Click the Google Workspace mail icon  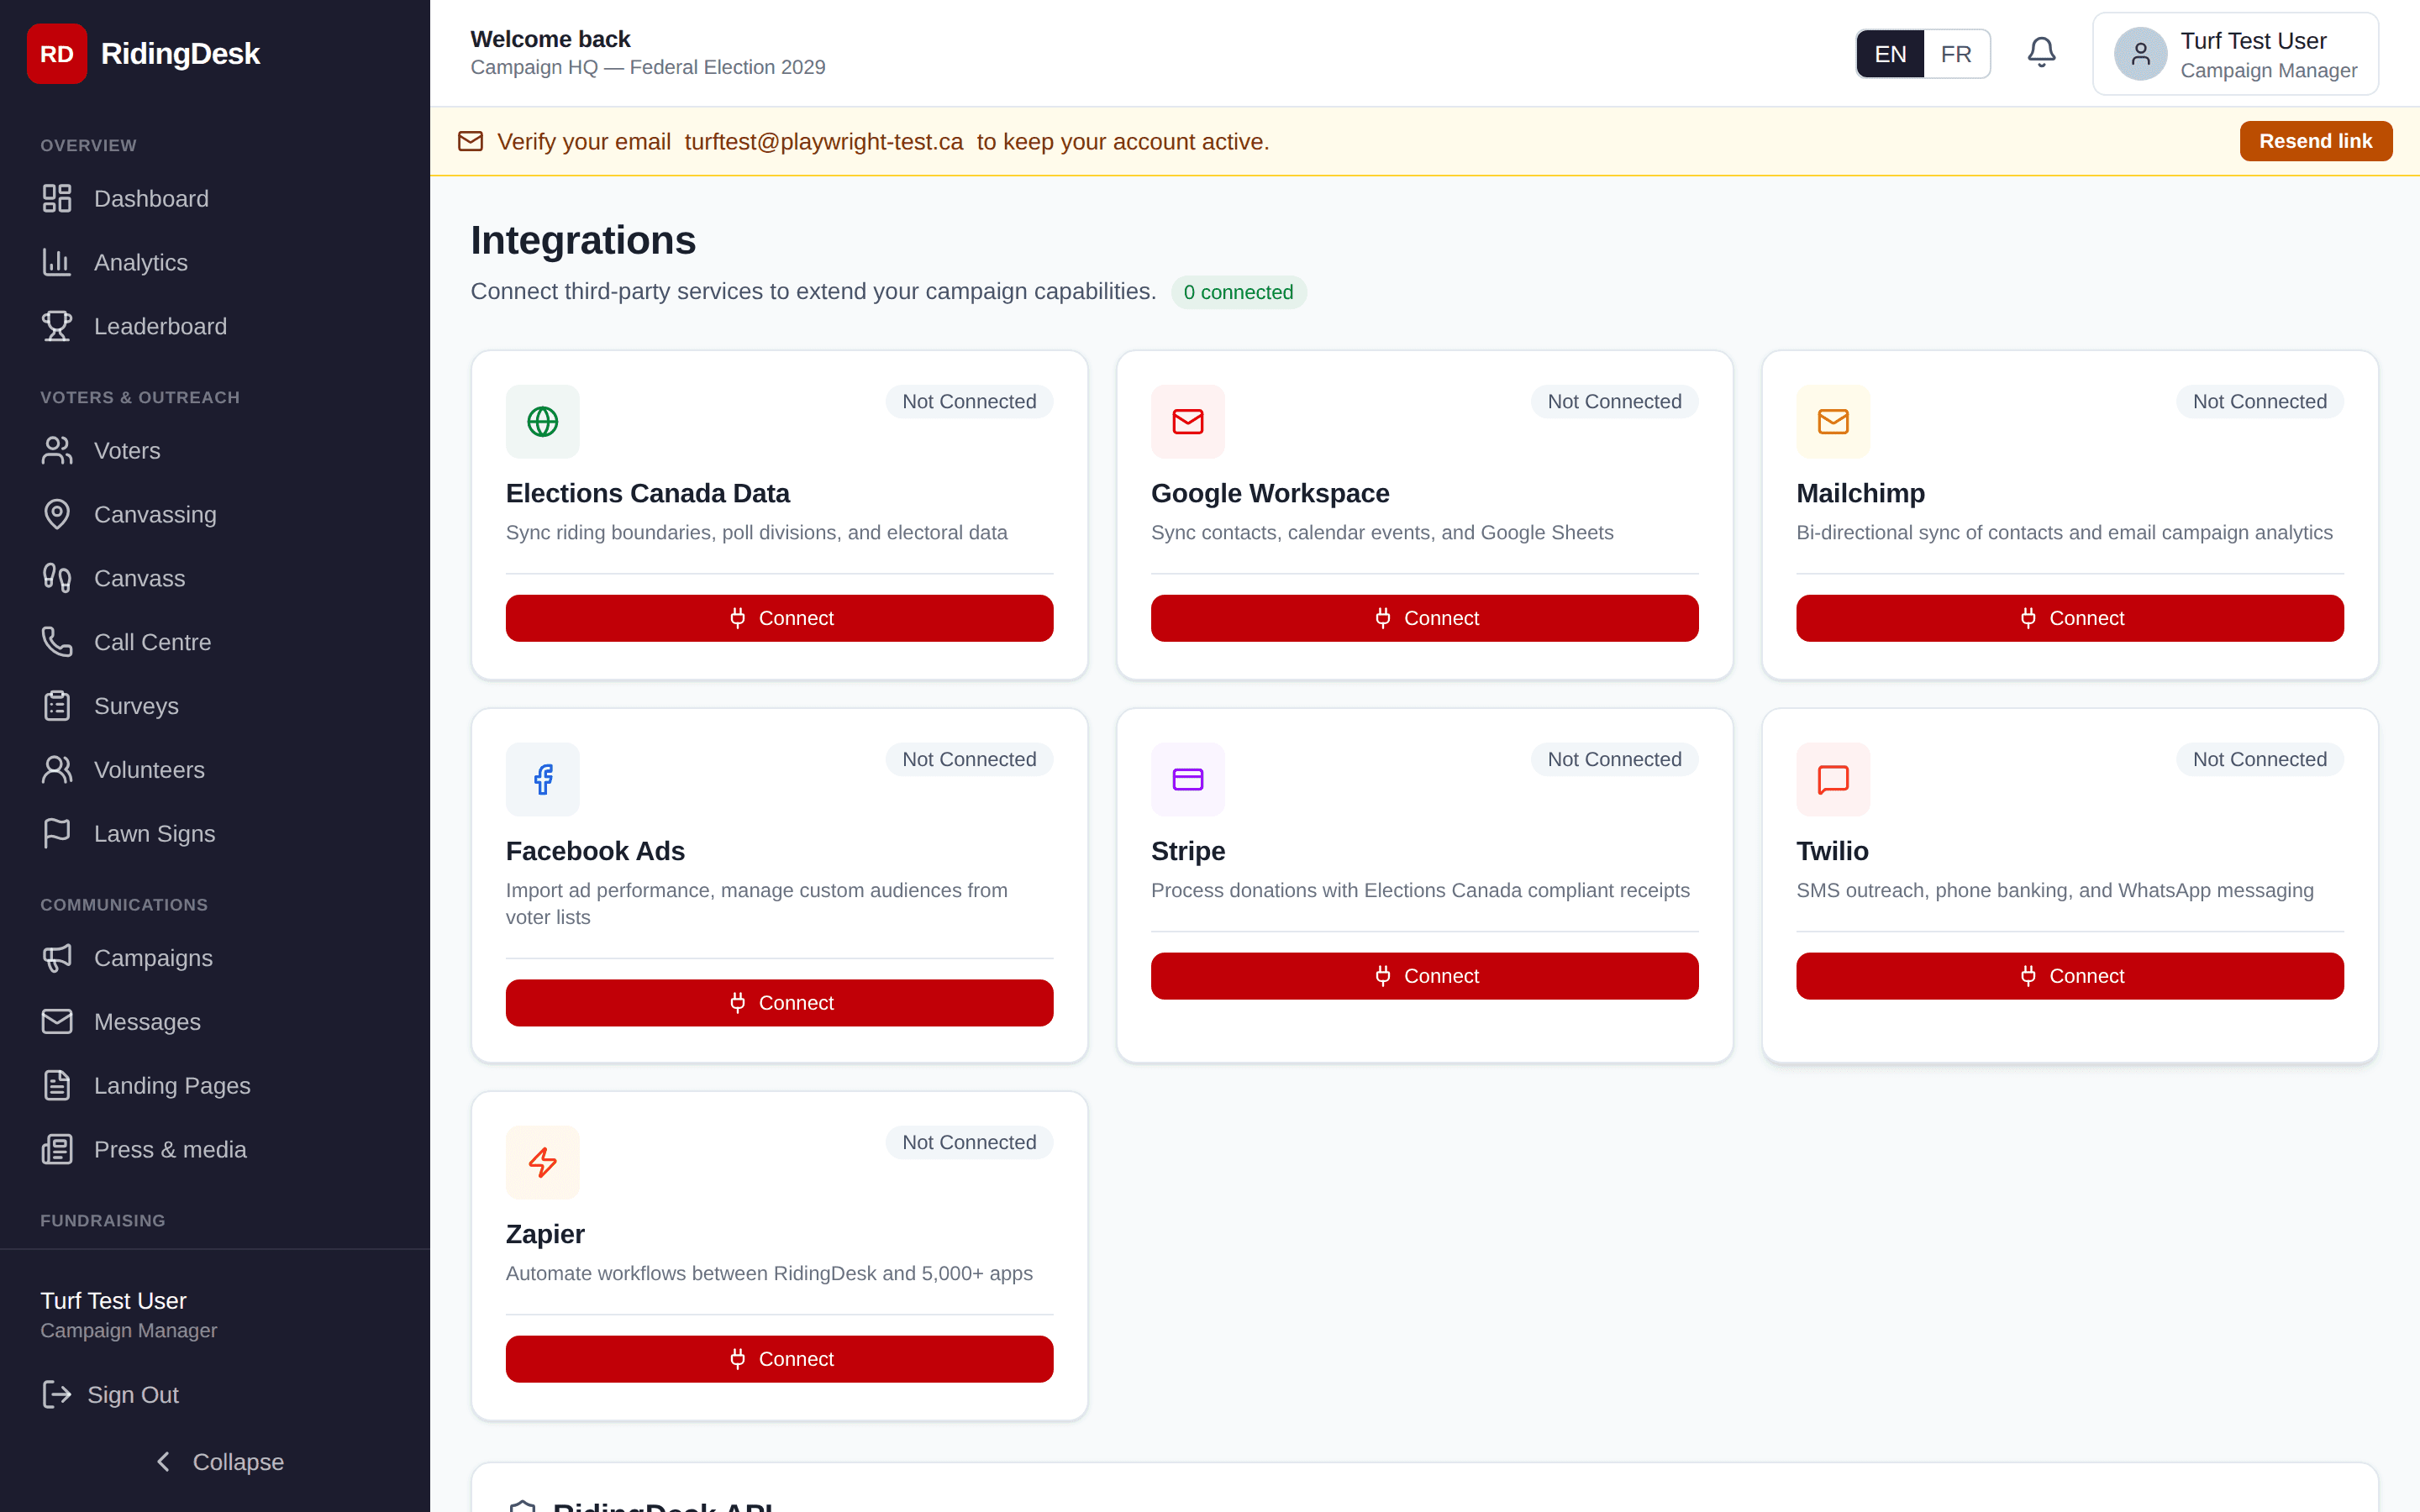point(1188,422)
